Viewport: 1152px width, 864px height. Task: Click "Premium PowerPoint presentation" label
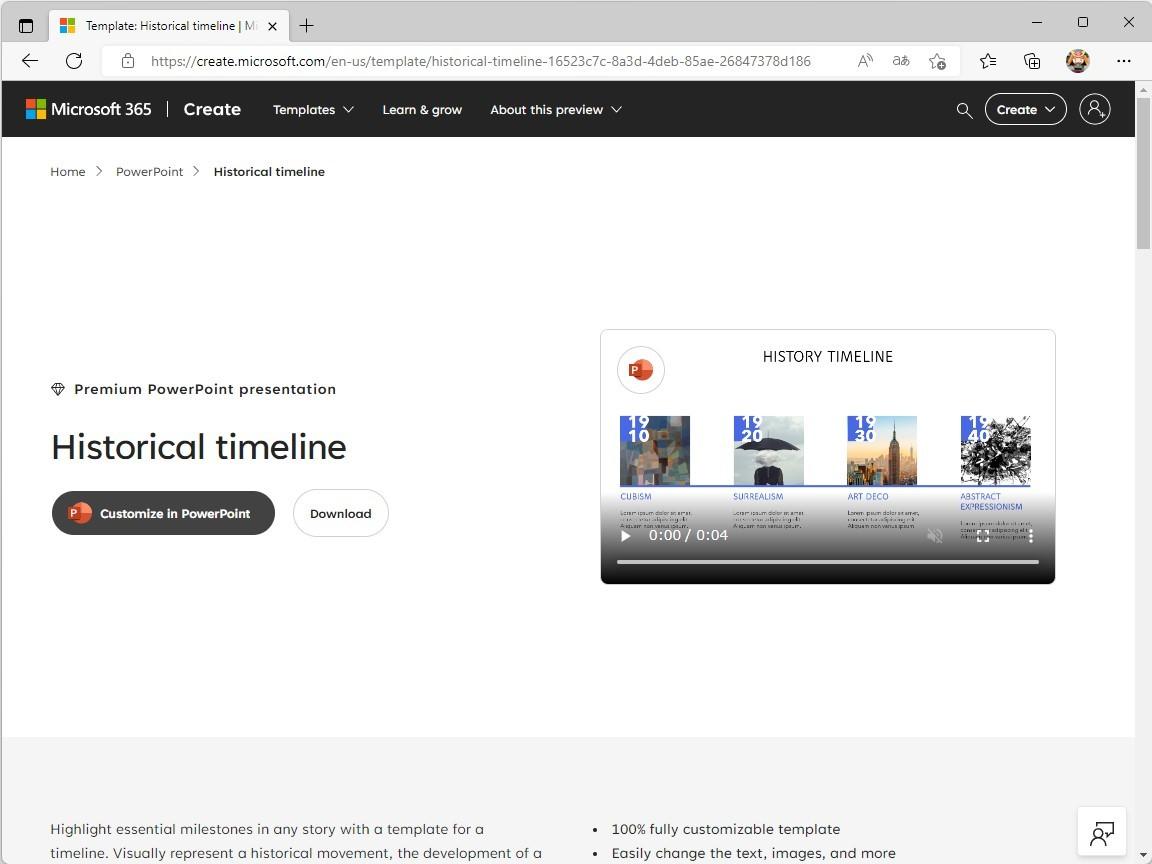pos(205,389)
